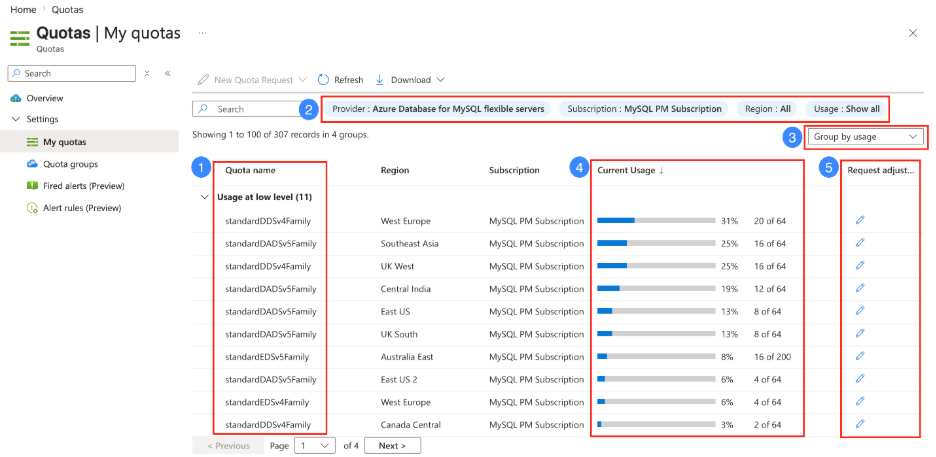936x457 pixels.
Task: Click the Provider filter pill
Action: pyautogui.click(x=438, y=109)
